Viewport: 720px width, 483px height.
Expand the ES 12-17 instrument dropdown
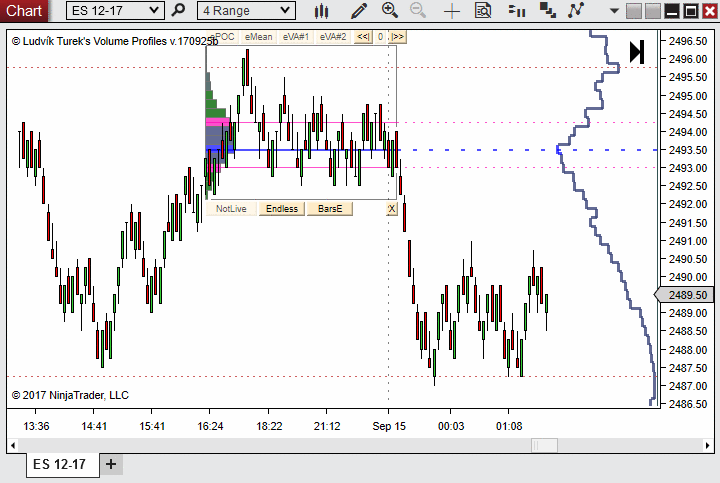(x=115, y=11)
